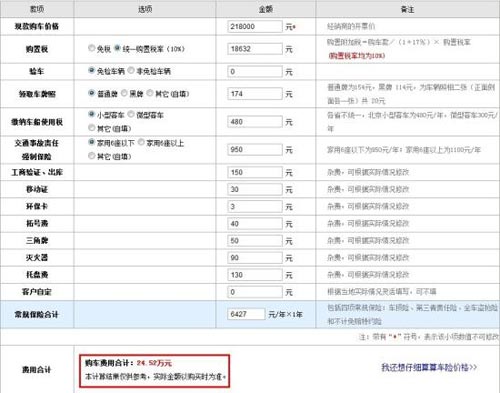Click the 客户自定 amount input

point(255,292)
